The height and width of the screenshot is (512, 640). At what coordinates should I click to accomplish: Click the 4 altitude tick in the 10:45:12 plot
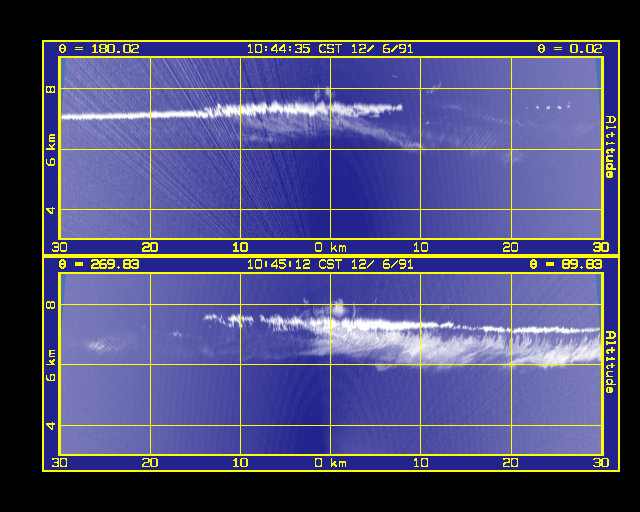point(51,425)
